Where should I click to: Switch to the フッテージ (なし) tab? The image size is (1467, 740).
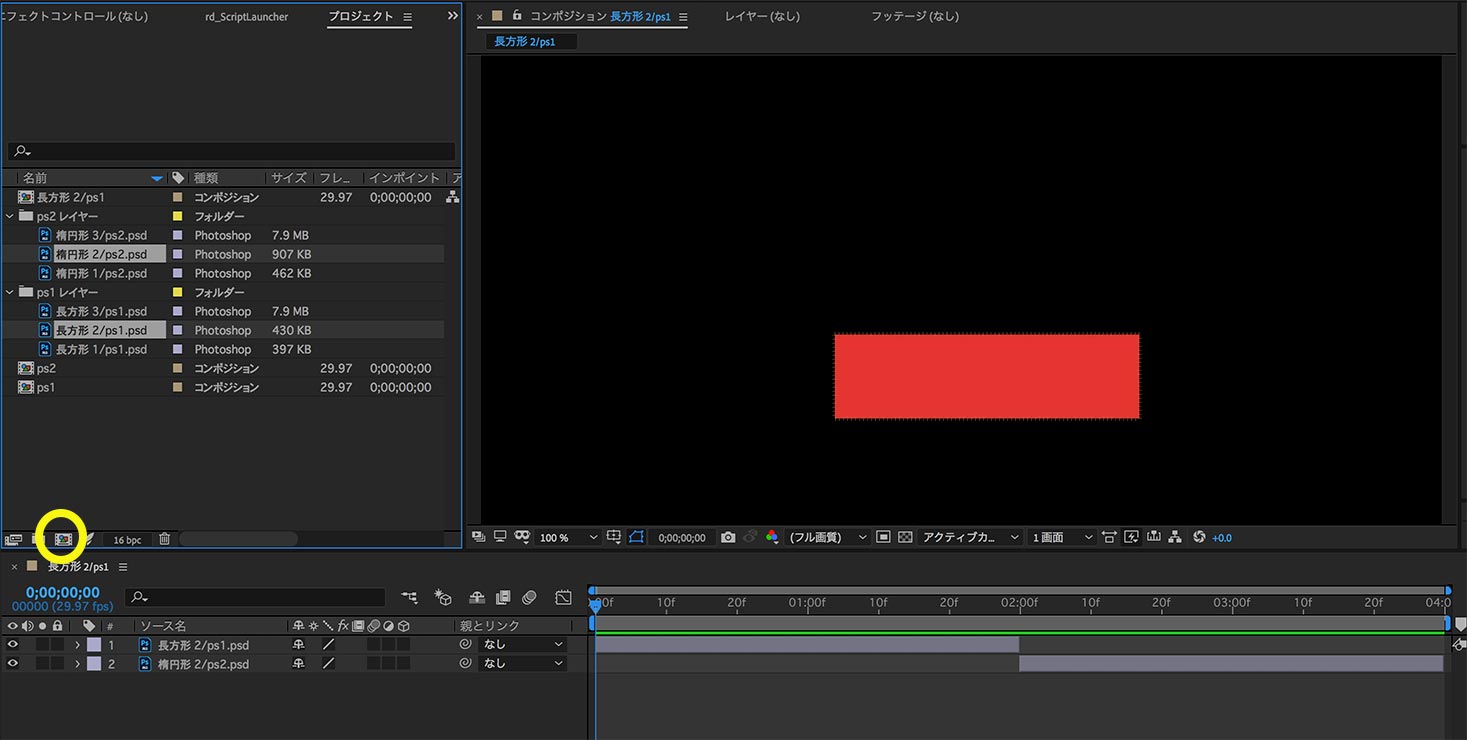[914, 16]
